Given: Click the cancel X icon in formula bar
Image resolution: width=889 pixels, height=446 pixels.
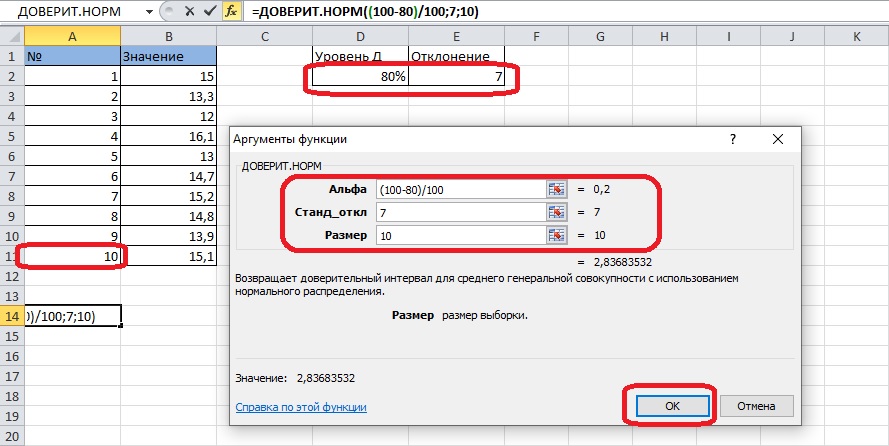Looking at the screenshot, I should pyautogui.click(x=190, y=11).
